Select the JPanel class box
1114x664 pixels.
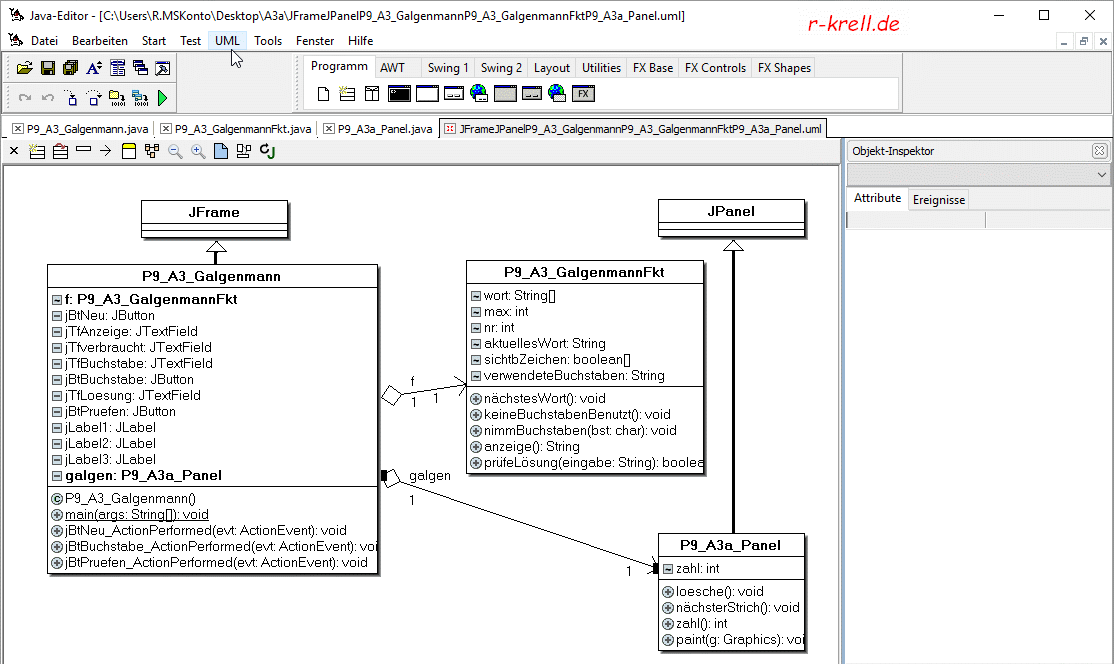(x=732, y=212)
